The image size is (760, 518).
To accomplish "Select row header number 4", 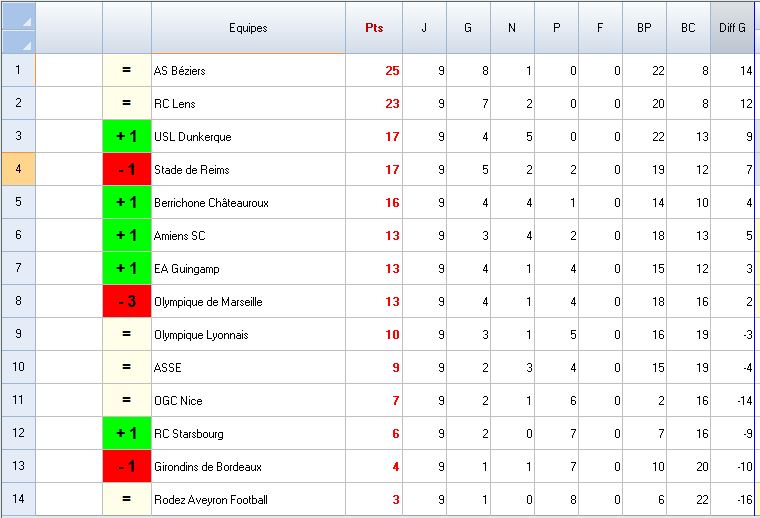I will coord(18,170).
